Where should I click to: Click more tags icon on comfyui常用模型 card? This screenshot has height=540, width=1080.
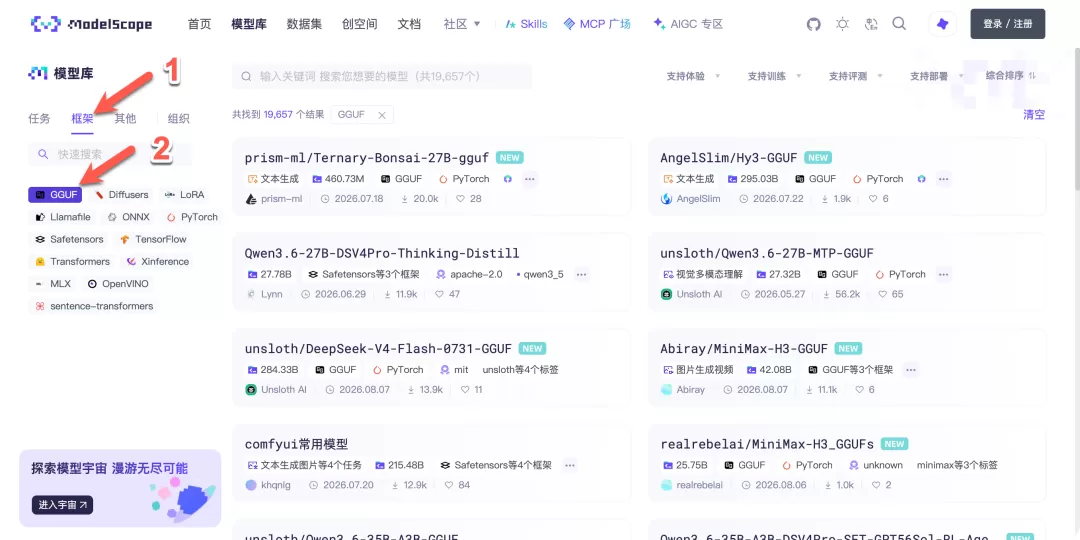click(x=570, y=465)
